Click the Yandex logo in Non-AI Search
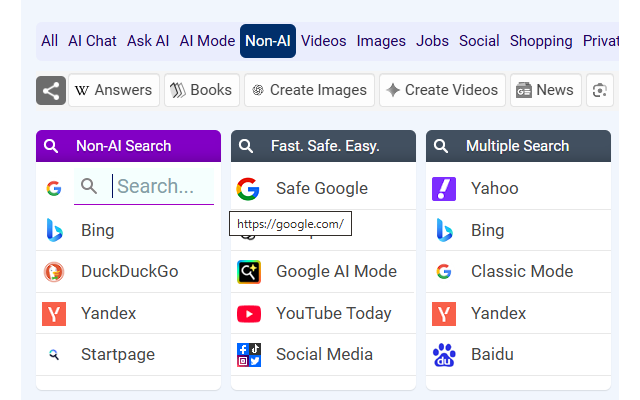The height and width of the screenshot is (400, 640). [54, 313]
